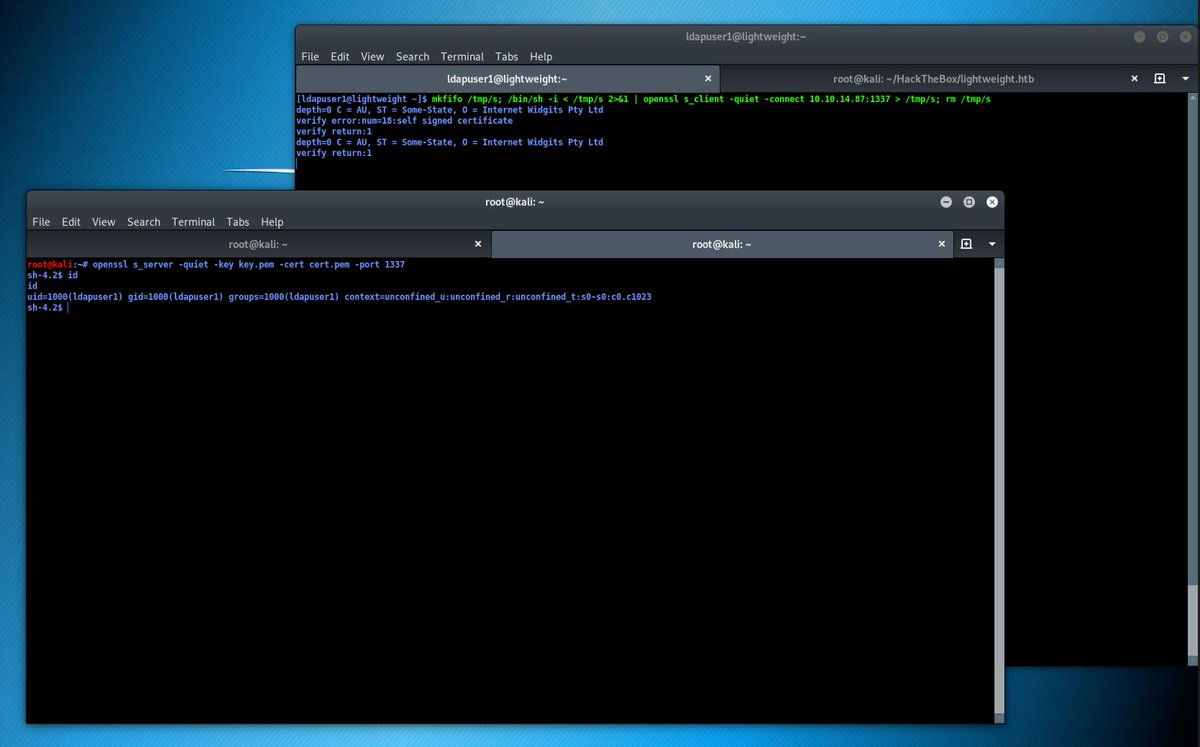1200x747 pixels.
Task: Open View menu in ldapuser1@lightweight window
Action: (x=373, y=57)
